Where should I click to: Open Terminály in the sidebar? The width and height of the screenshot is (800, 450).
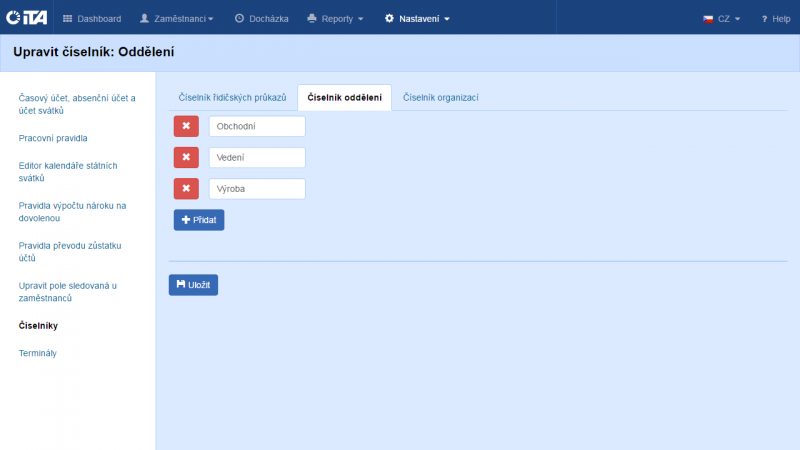[39, 353]
